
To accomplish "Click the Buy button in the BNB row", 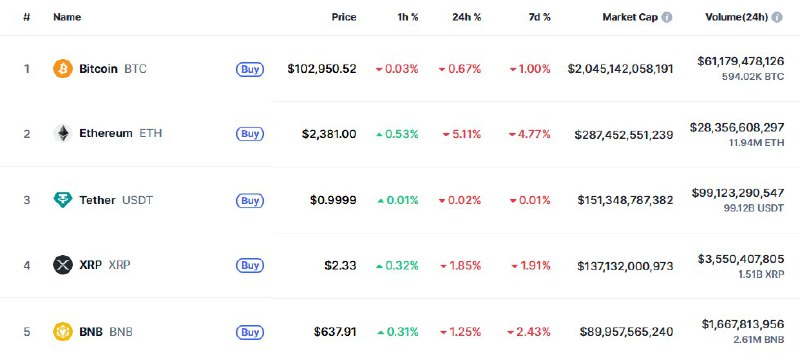I will tap(250, 332).
